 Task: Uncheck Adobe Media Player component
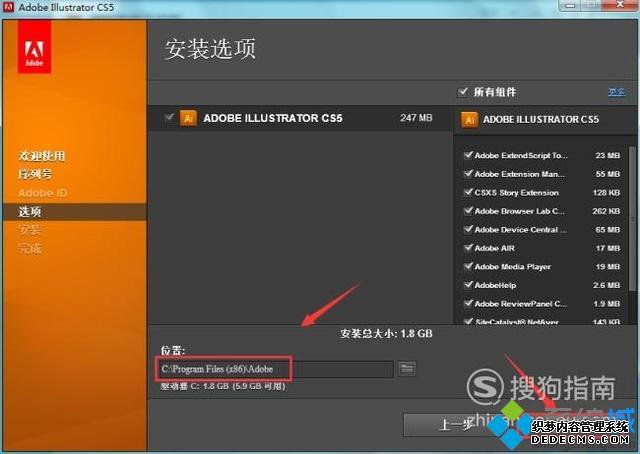[468, 266]
